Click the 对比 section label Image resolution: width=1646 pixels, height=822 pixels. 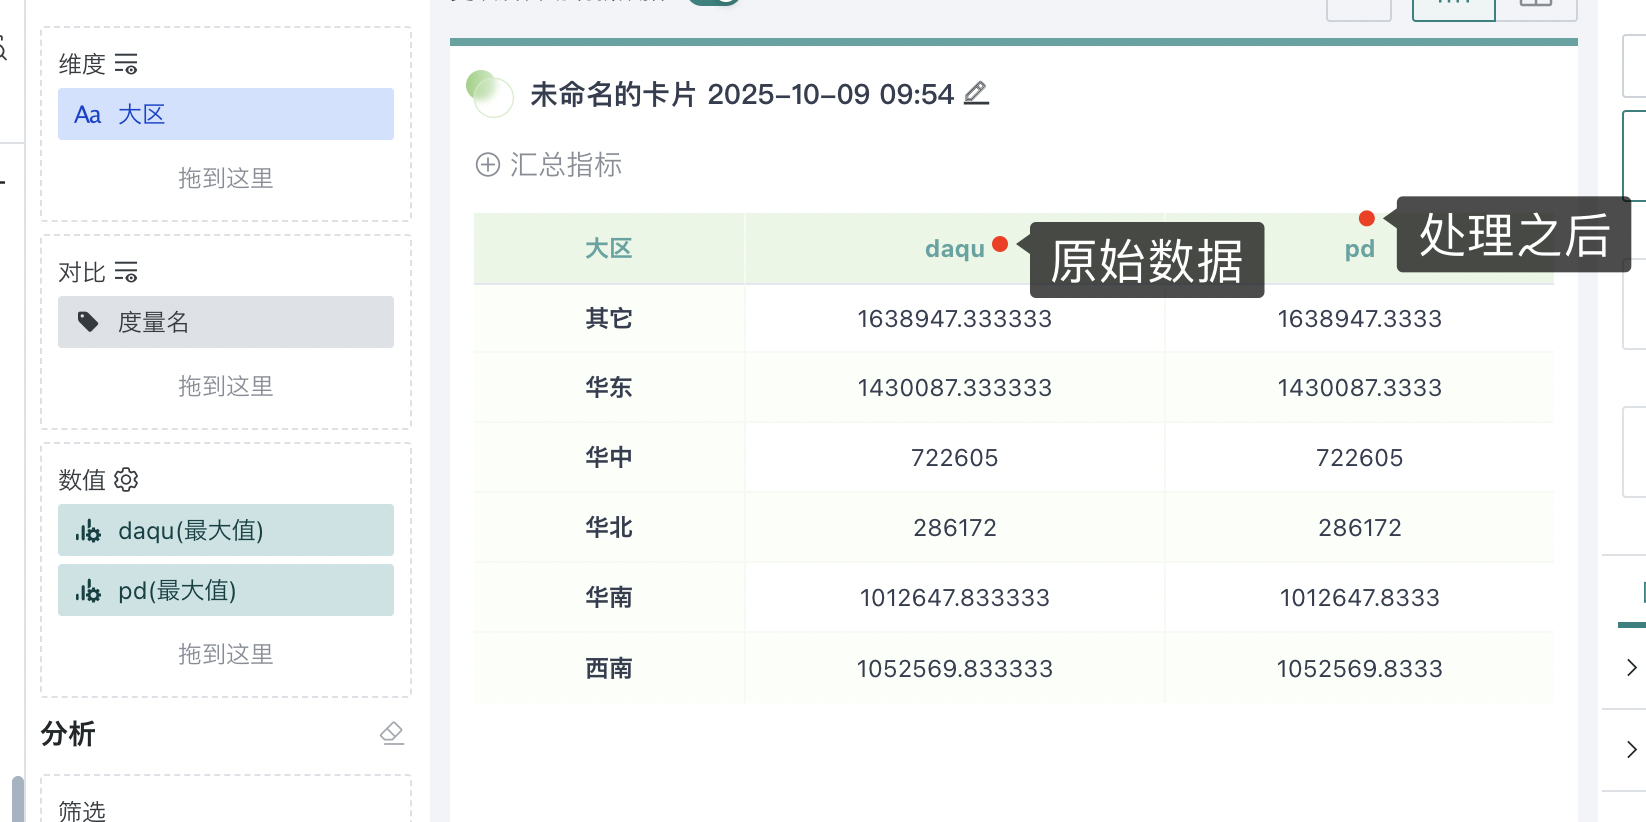tap(82, 272)
